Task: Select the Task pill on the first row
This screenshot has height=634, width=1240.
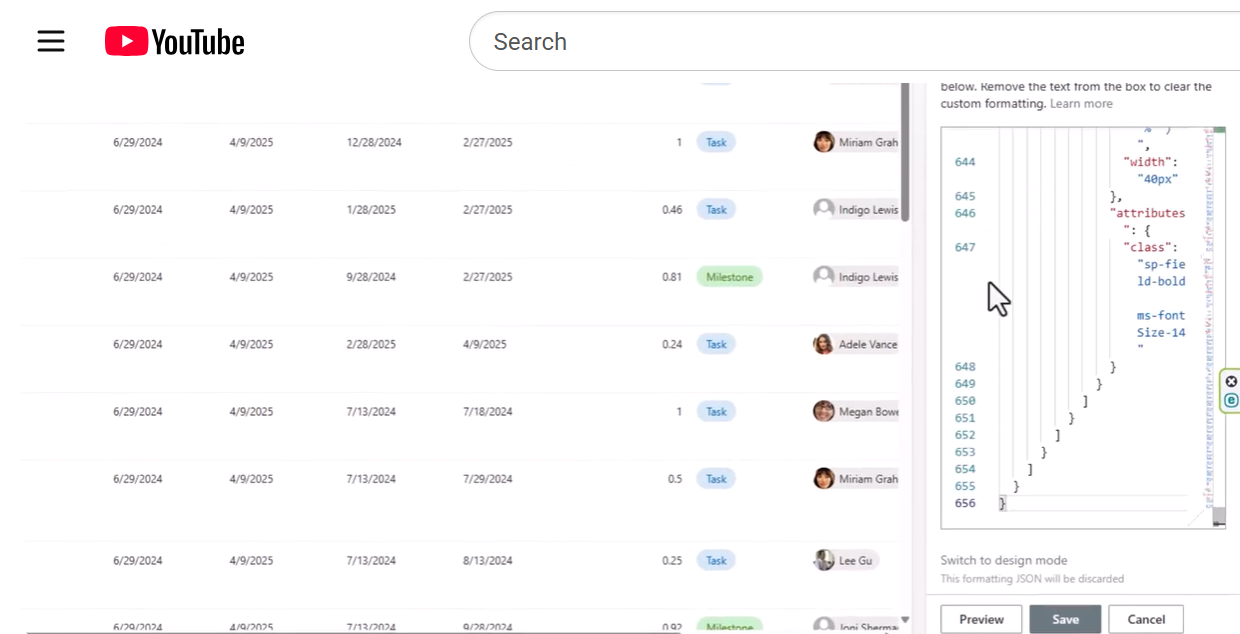Action: tap(716, 142)
